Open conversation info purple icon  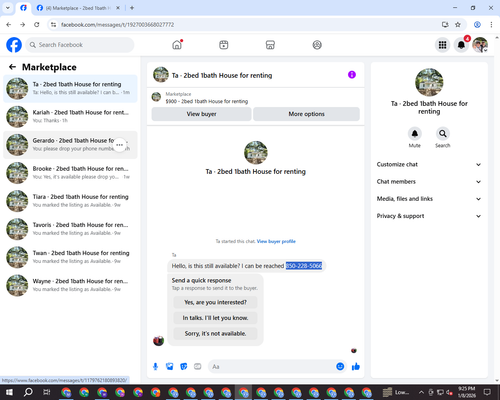pos(352,75)
